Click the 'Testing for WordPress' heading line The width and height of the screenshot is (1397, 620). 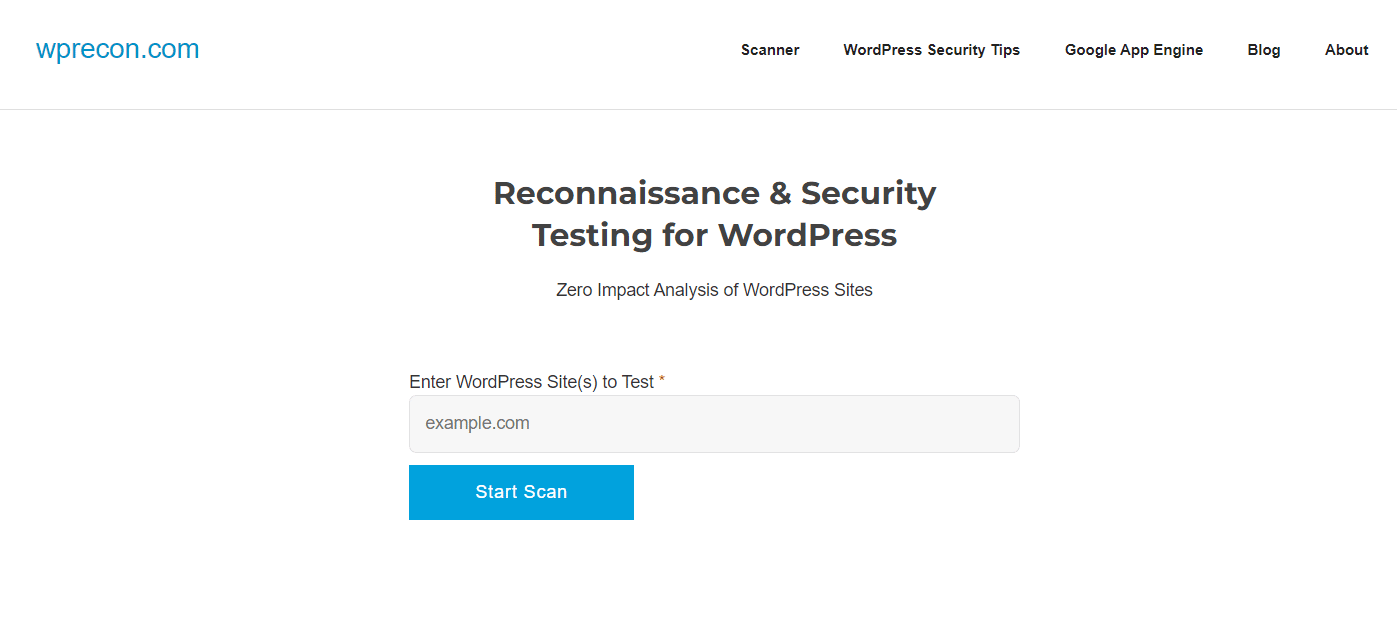(714, 235)
